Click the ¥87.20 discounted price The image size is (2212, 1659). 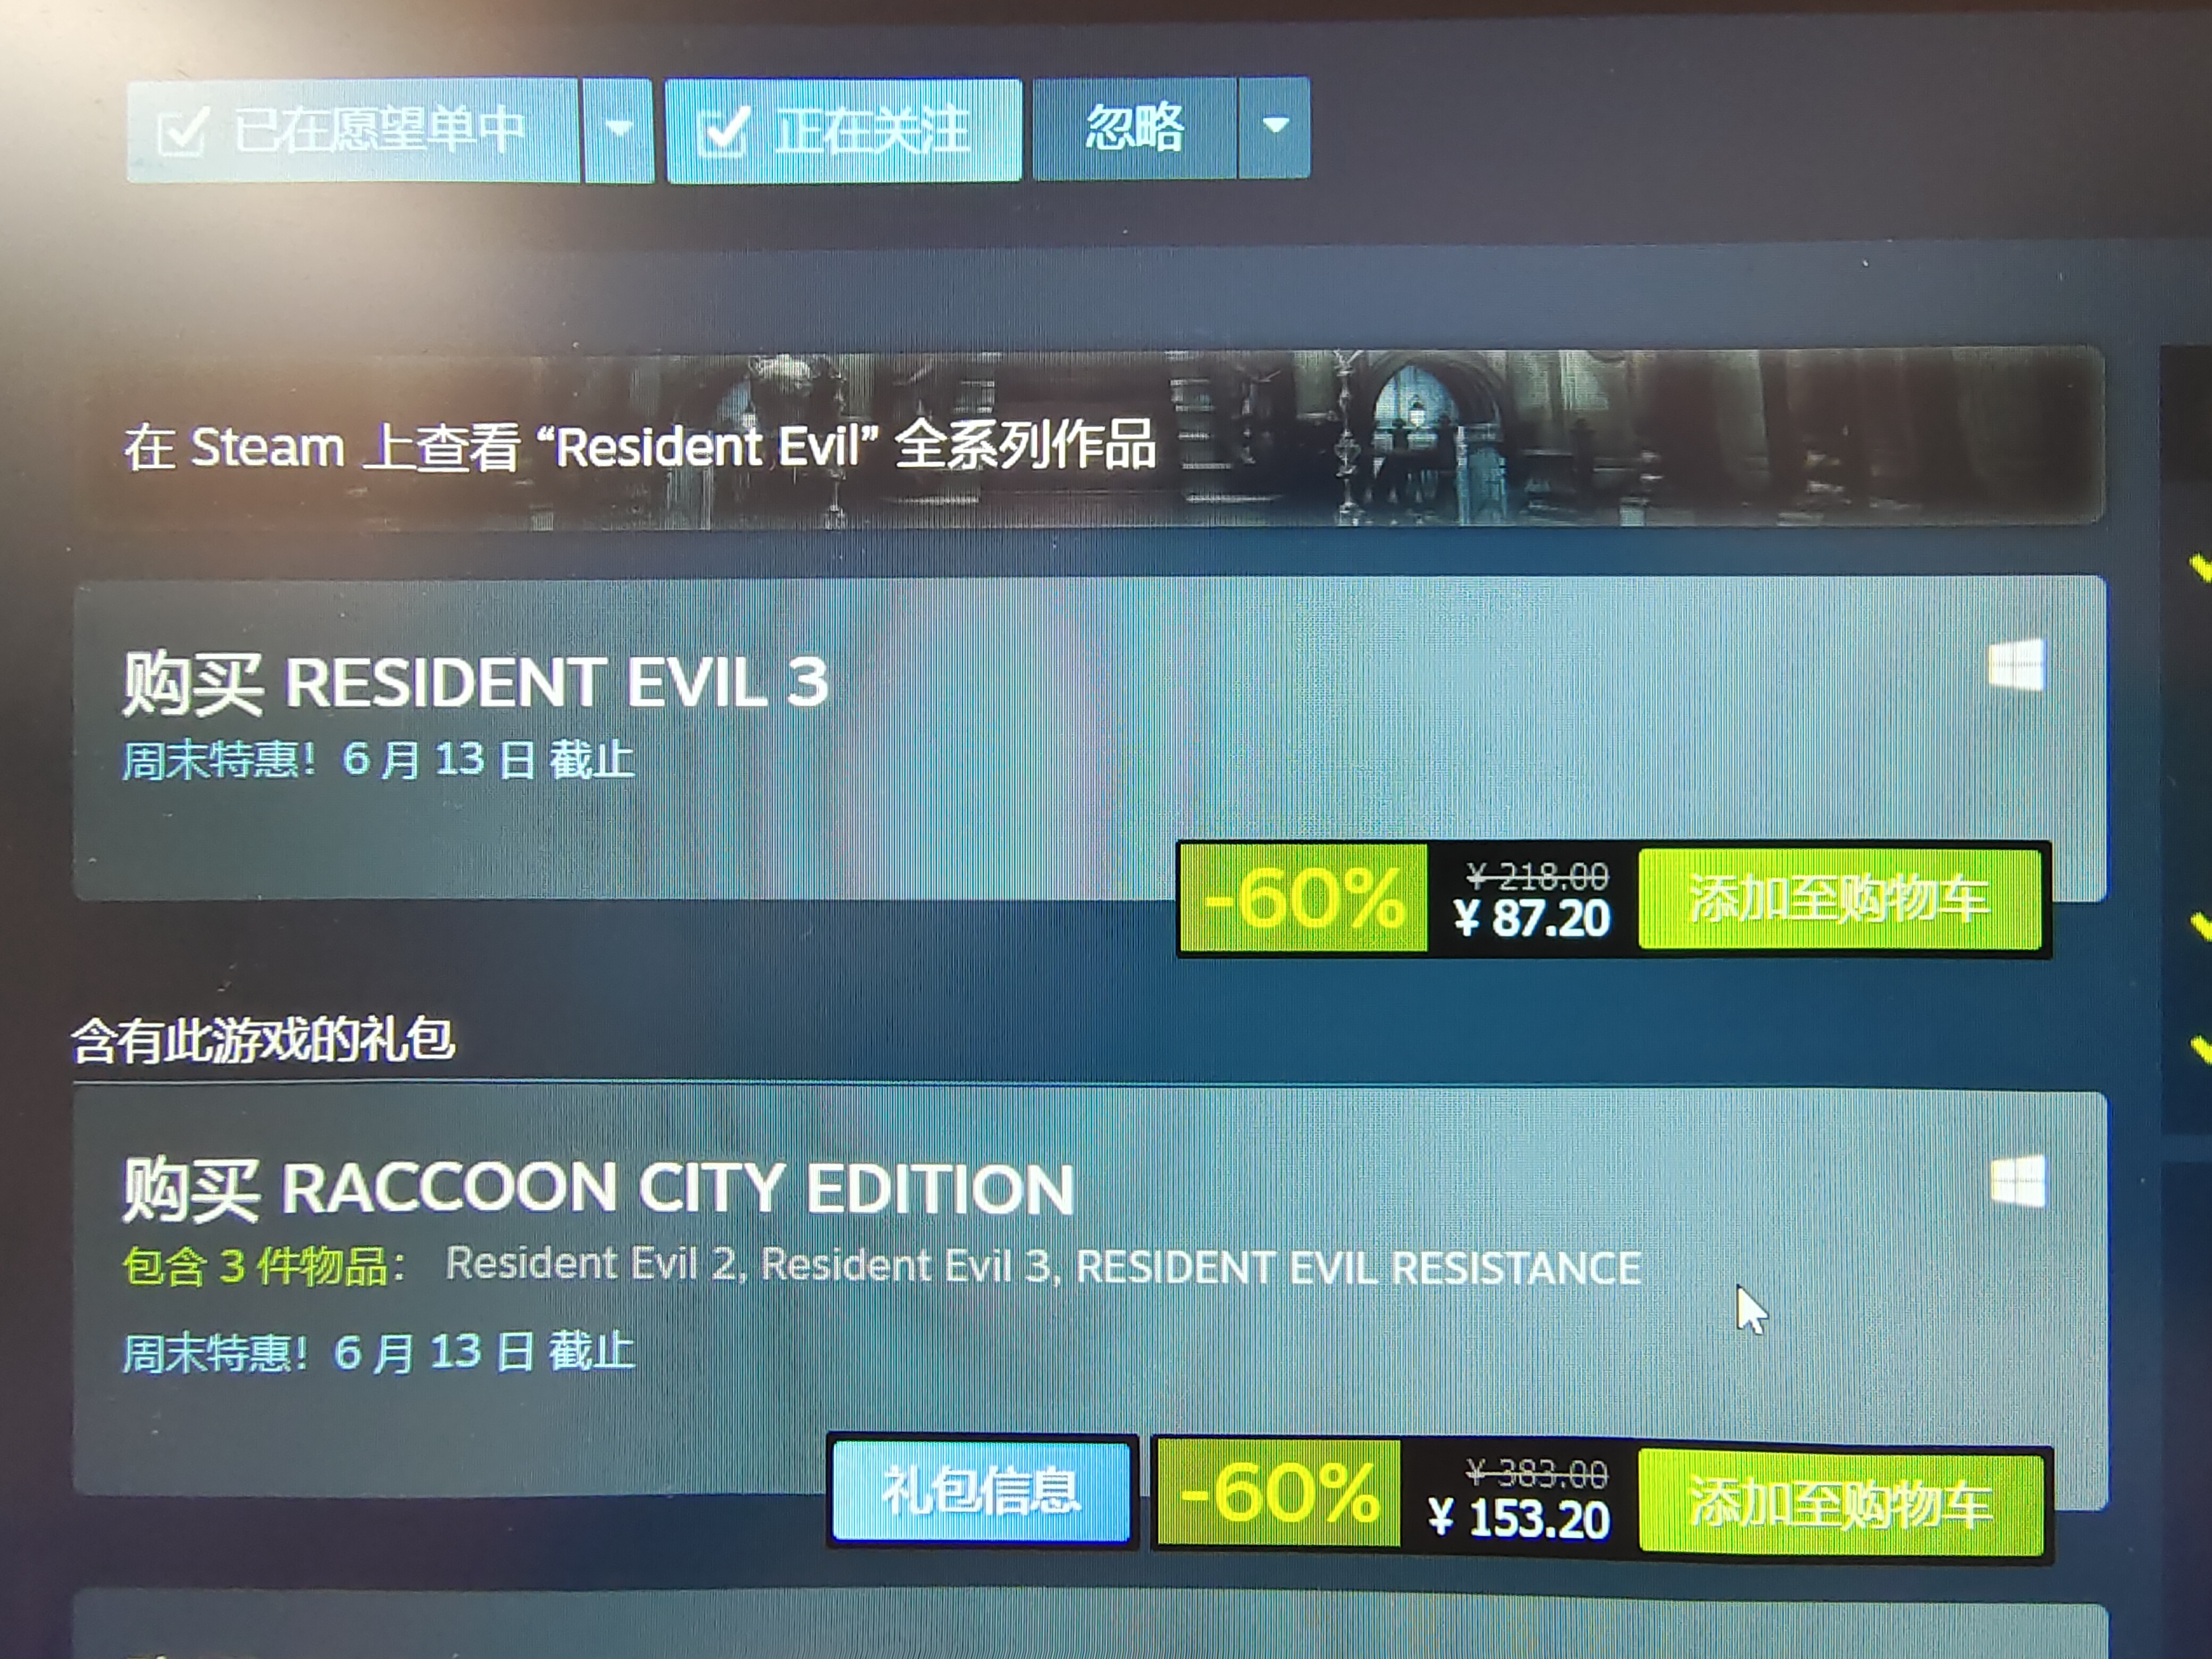(x=1532, y=918)
